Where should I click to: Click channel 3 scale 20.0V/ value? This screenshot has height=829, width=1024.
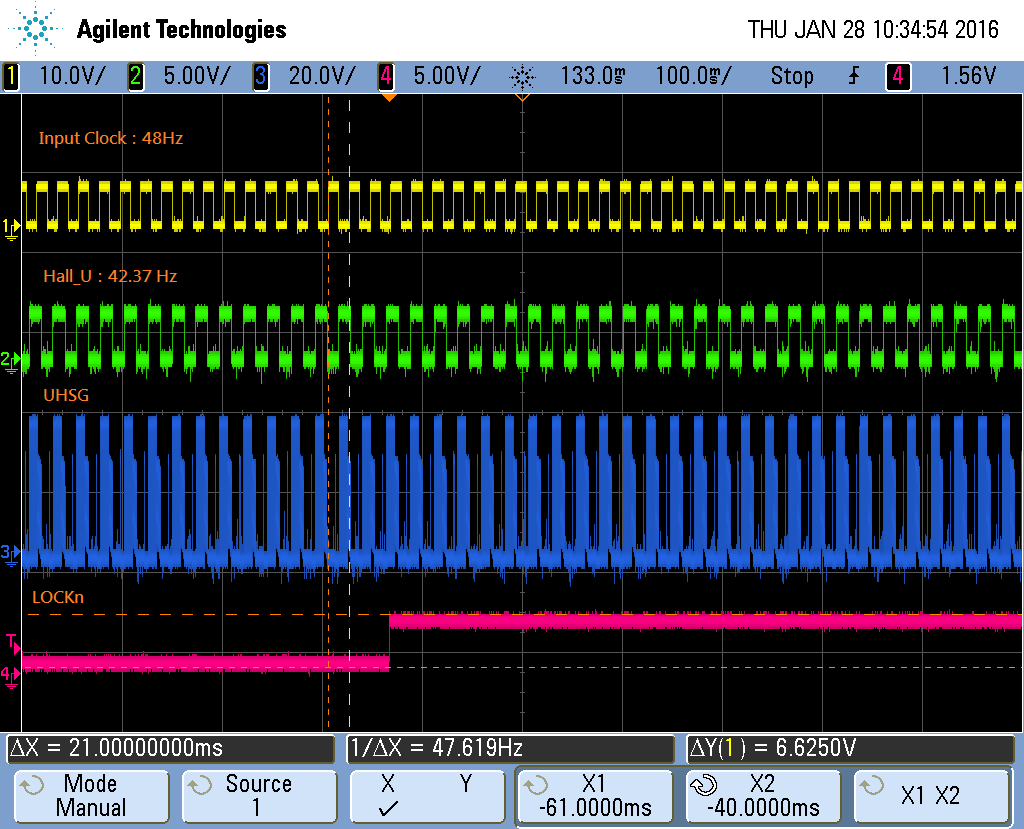pyautogui.click(x=322, y=76)
